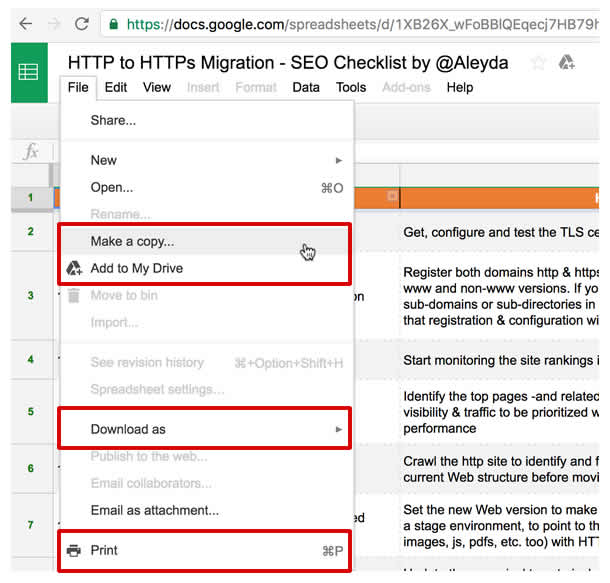Click the browser forward arrow
This screenshot has height=583, width=610.
[x=54, y=24]
